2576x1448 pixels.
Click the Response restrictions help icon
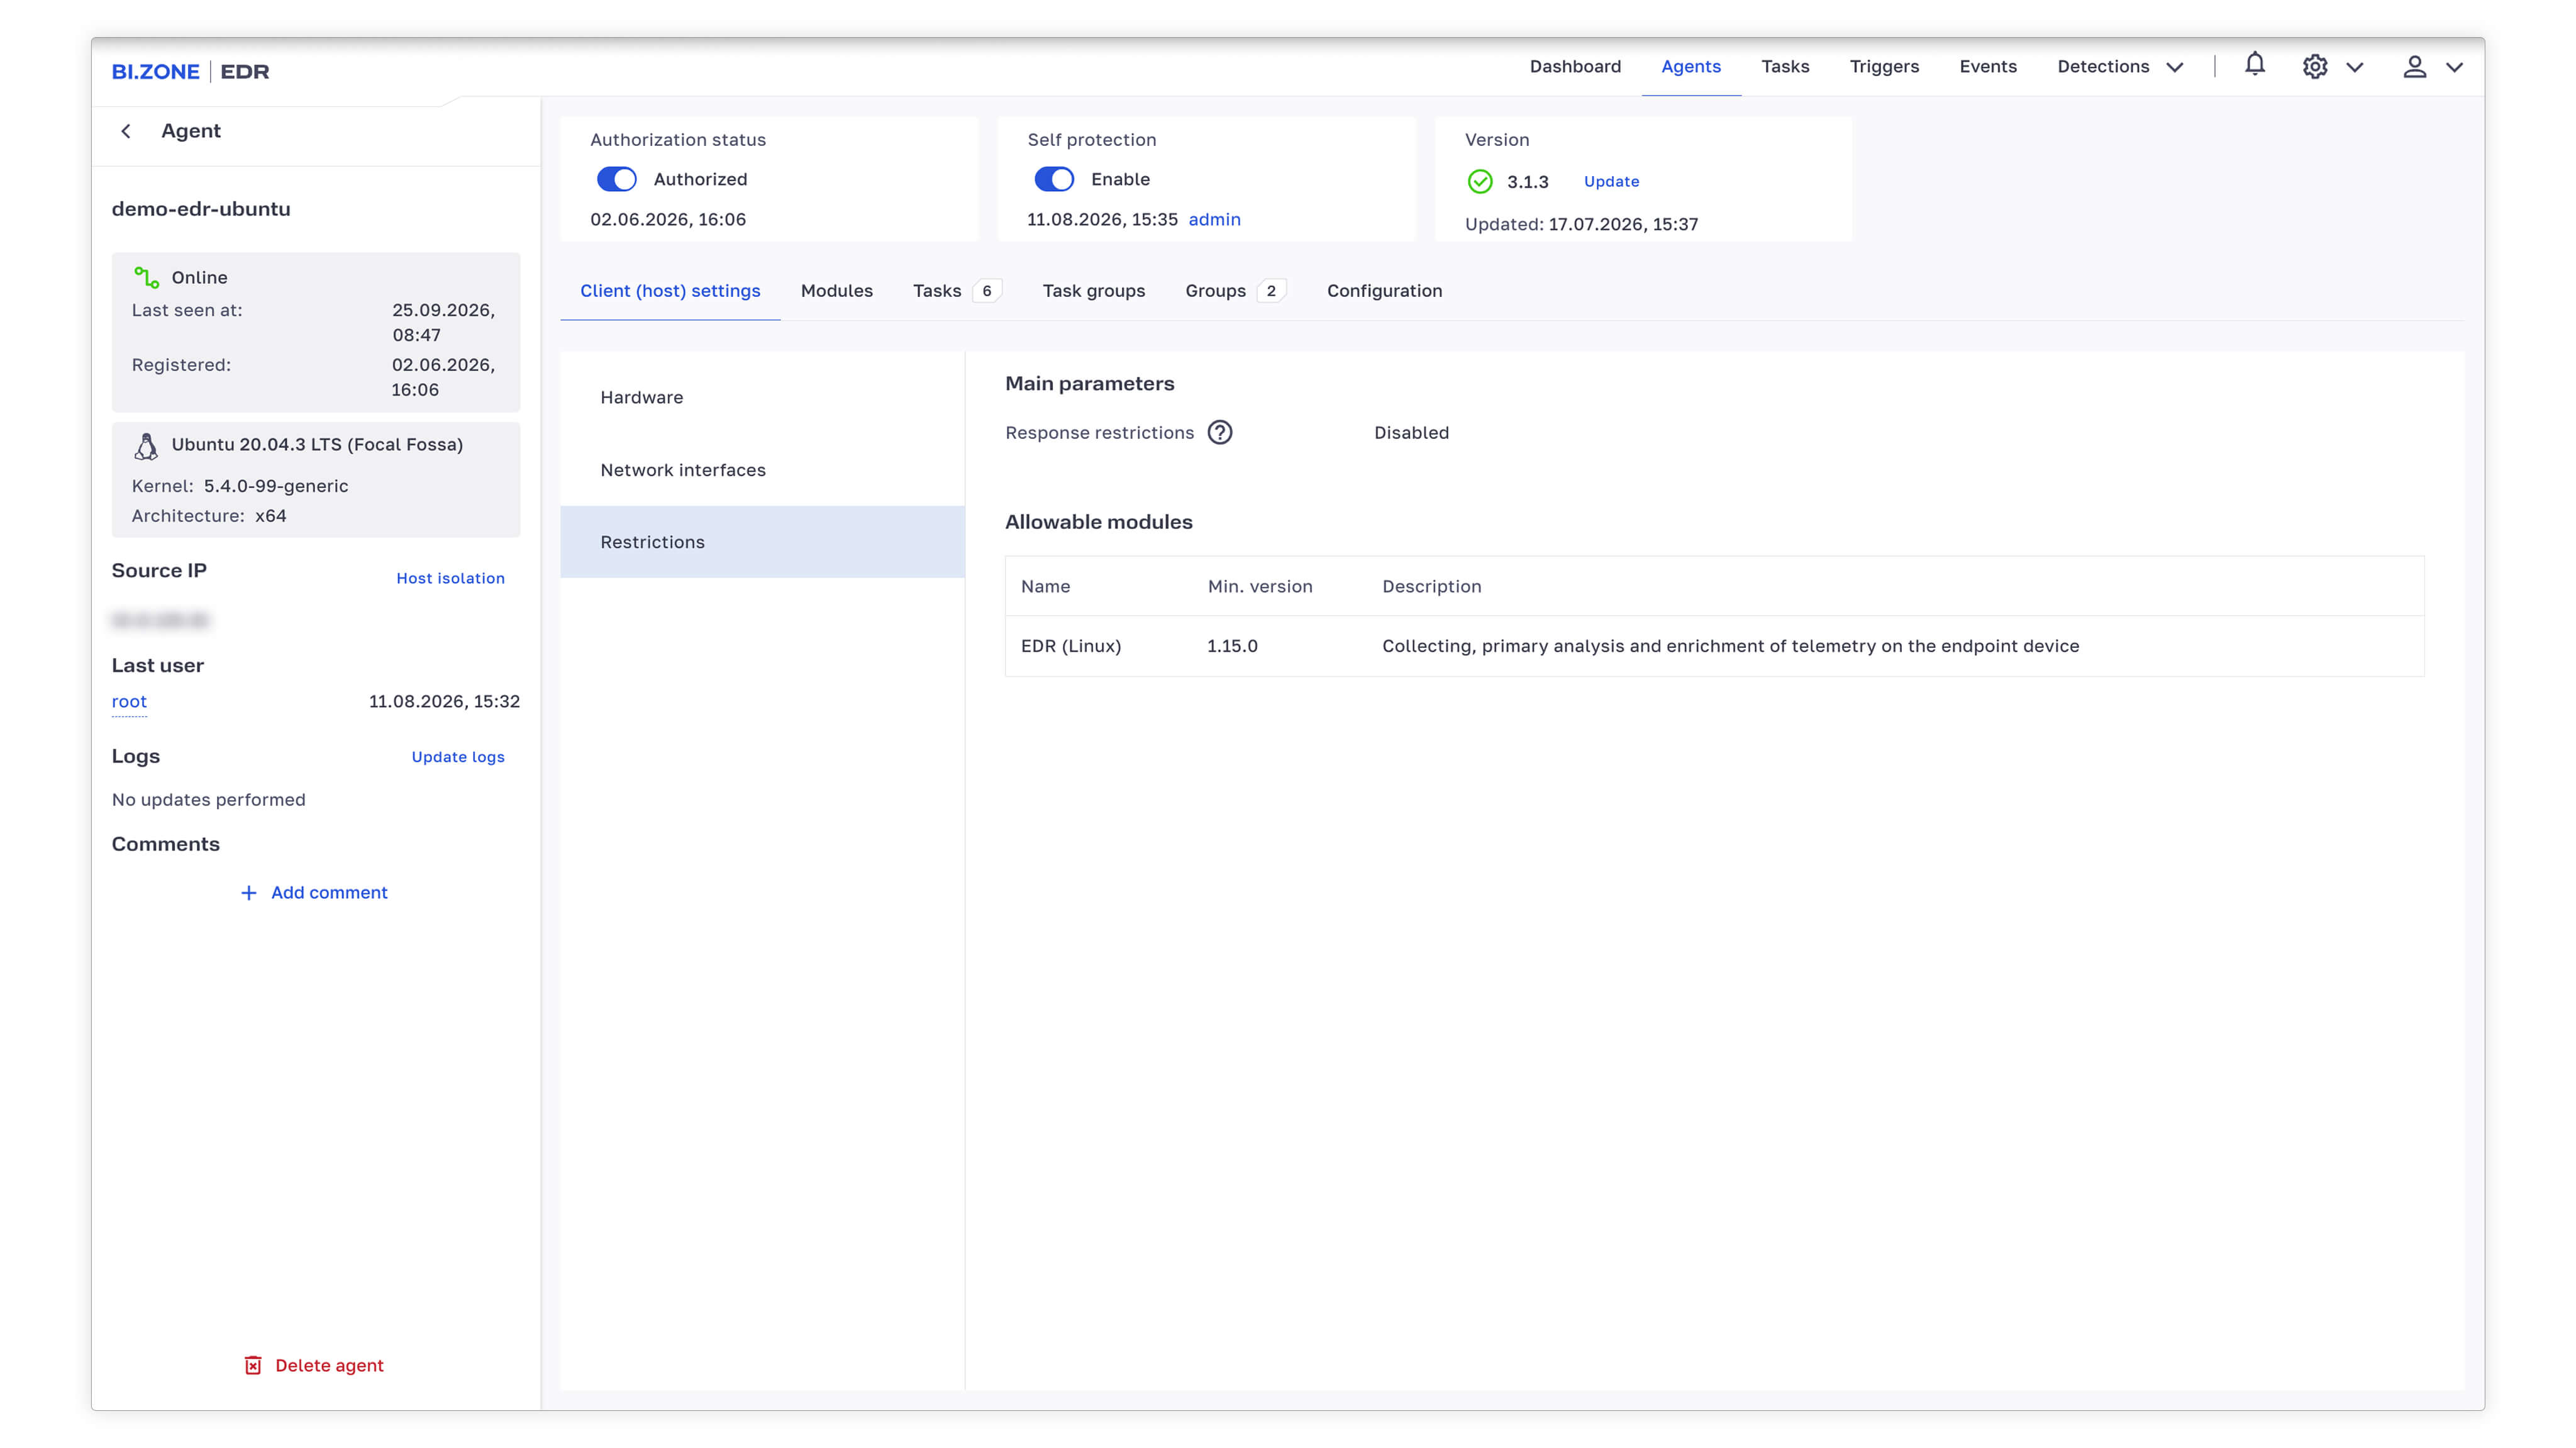(1219, 433)
